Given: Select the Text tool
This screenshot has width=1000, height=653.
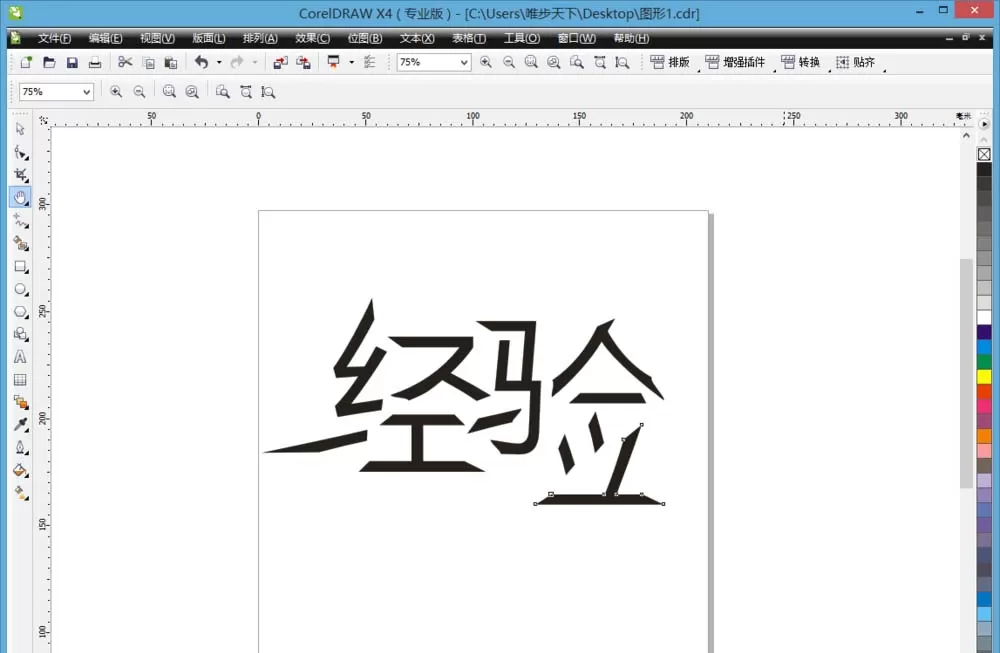Looking at the screenshot, I should pos(20,356).
